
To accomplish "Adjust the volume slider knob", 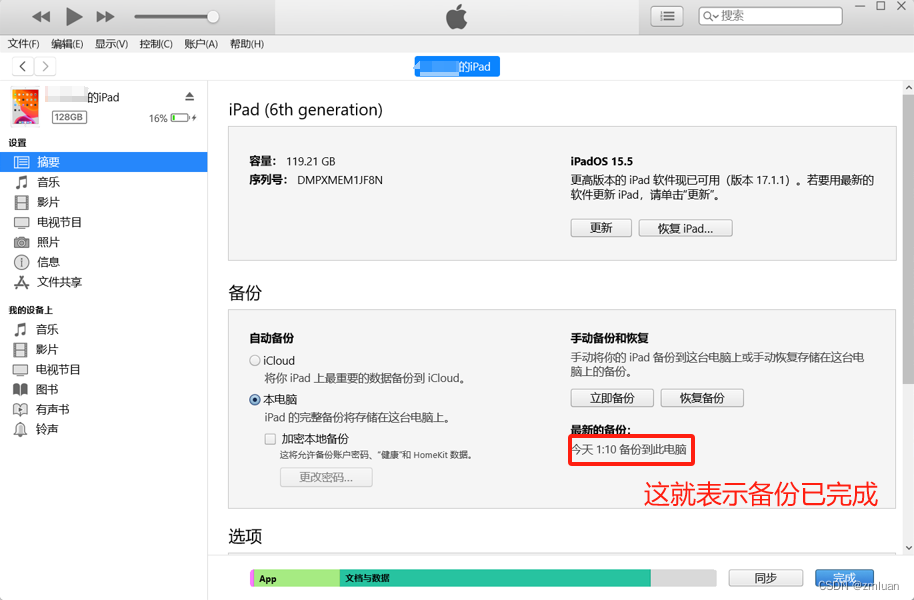I will tap(213, 17).
